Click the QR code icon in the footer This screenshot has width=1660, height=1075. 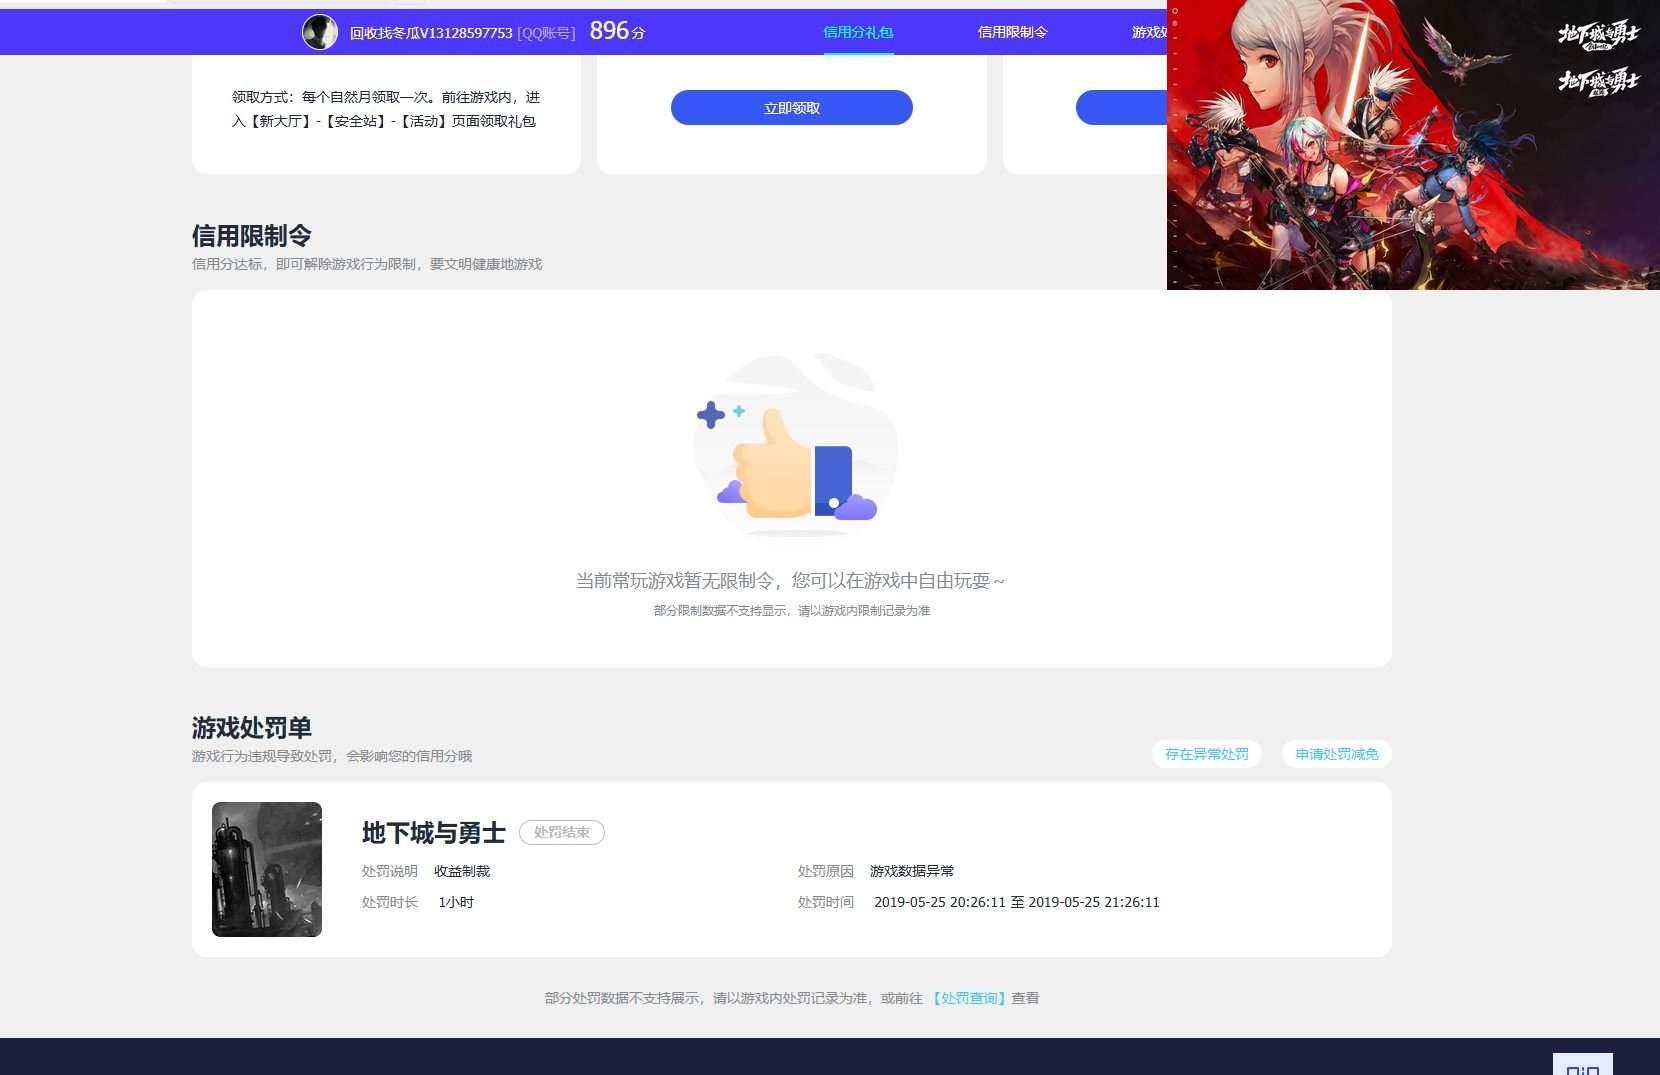[1582, 1064]
